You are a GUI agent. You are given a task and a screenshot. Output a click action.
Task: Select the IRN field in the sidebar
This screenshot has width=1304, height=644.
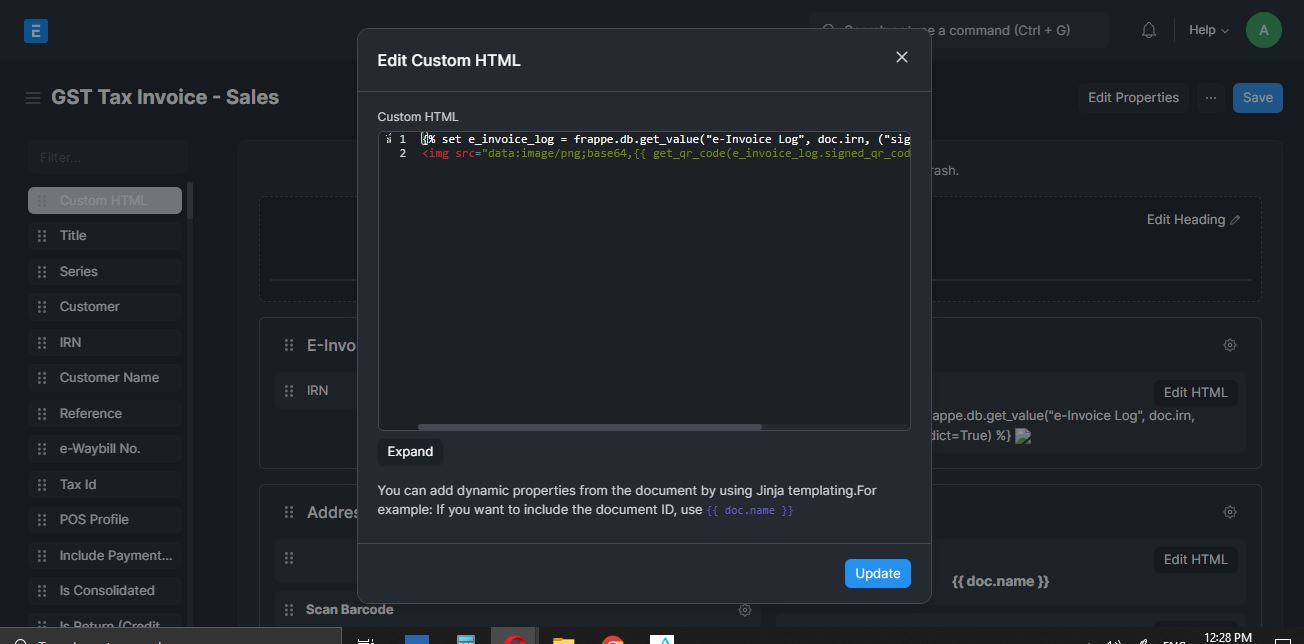point(70,342)
